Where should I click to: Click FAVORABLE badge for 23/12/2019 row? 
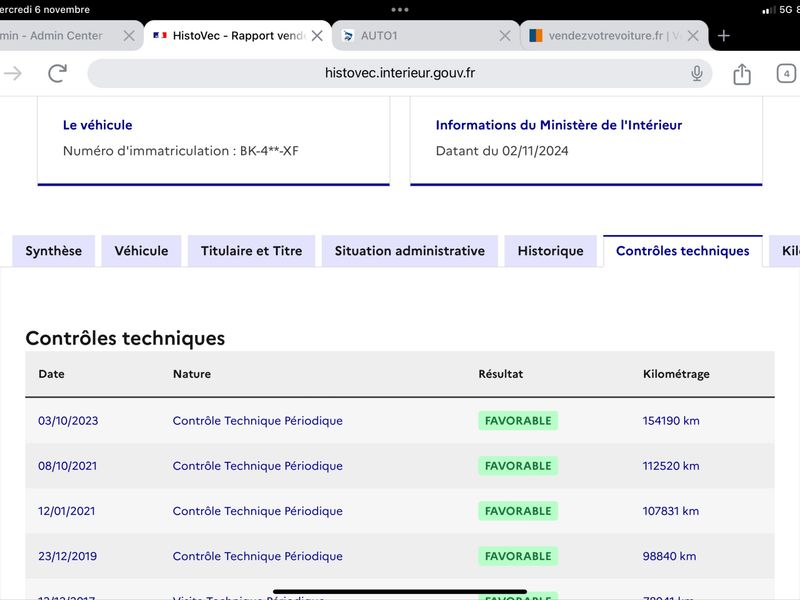(x=518, y=556)
